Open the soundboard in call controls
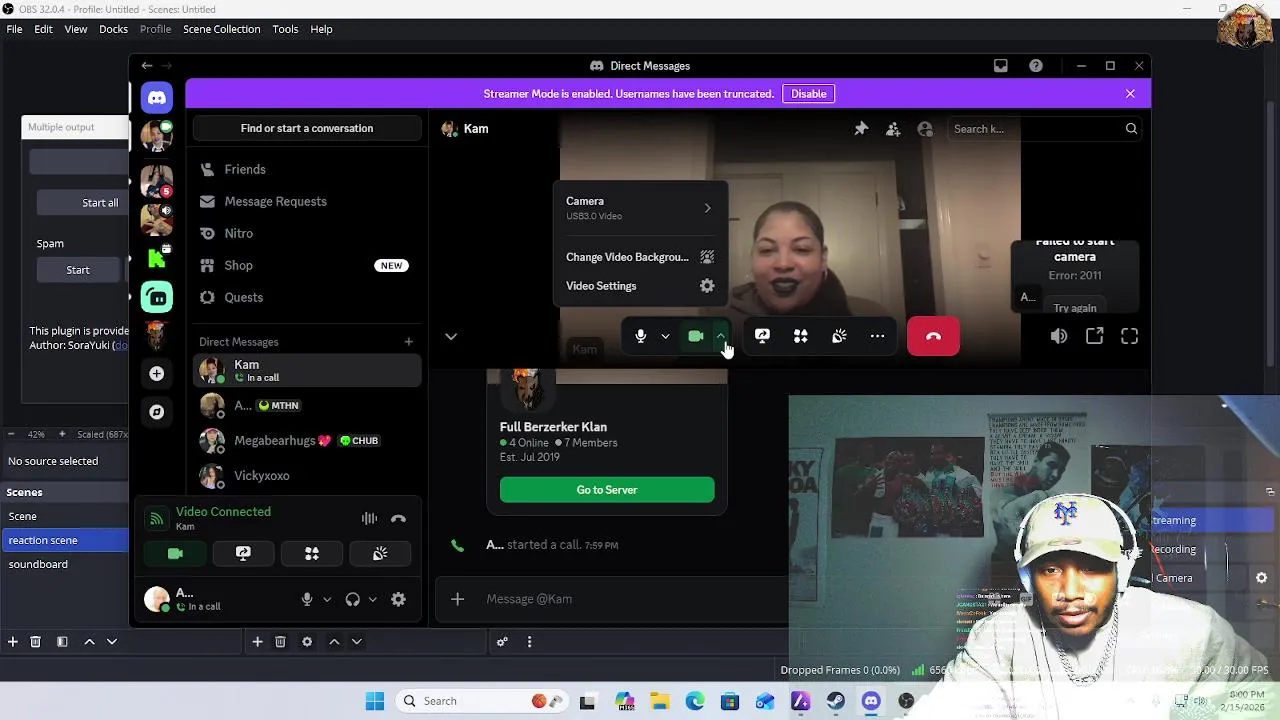1280x720 pixels. (839, 336)
